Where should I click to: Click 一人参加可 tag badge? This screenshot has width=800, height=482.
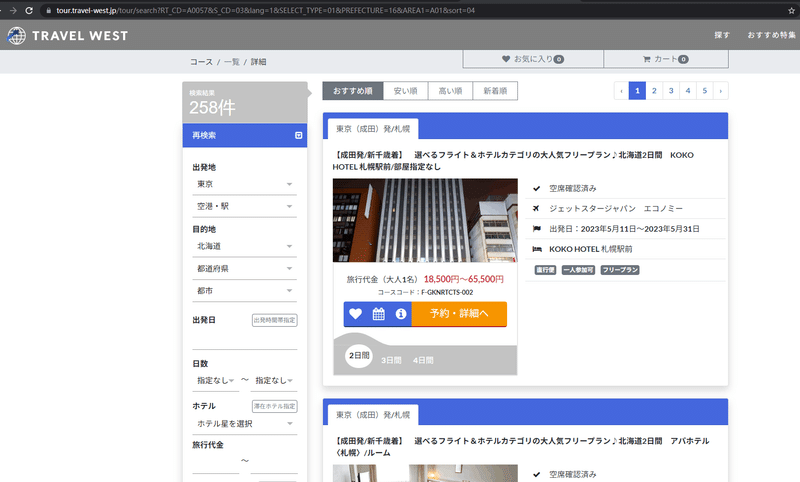click(578, 270)
